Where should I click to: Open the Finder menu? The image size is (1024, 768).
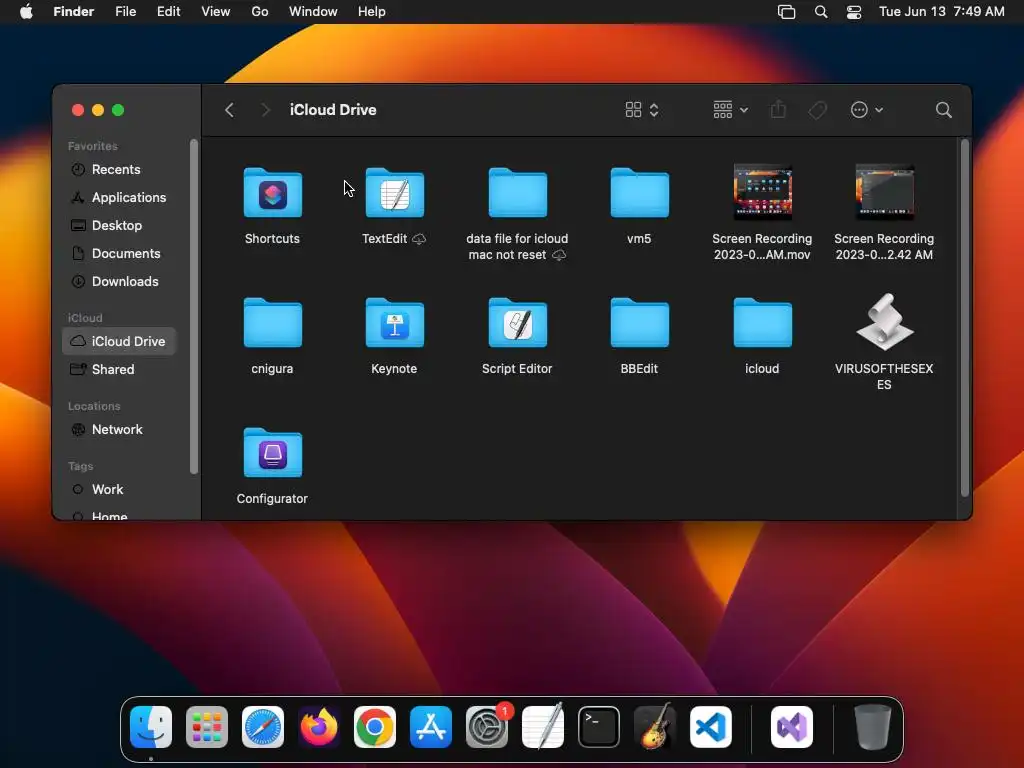73,12
